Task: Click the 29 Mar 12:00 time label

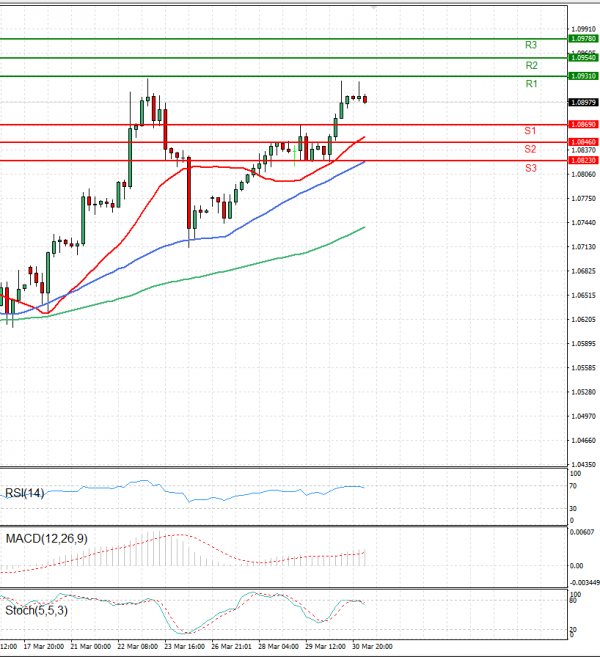Action: tap(325, 647)
